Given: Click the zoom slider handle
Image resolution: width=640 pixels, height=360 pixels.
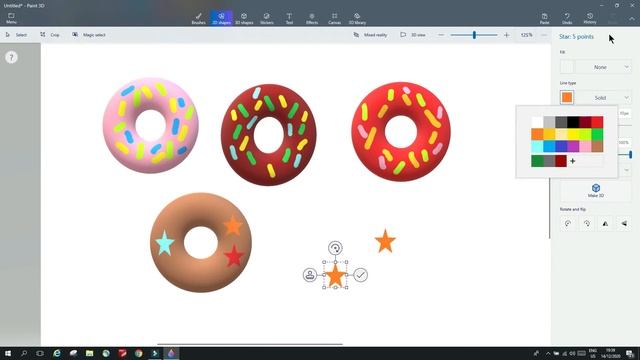Looking at the screenshot, I should point(474,35).
